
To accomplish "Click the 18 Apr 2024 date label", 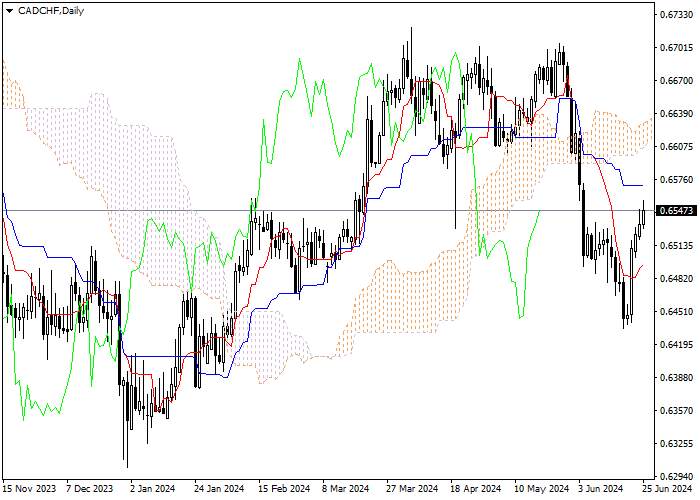I will tap(476, 489).
